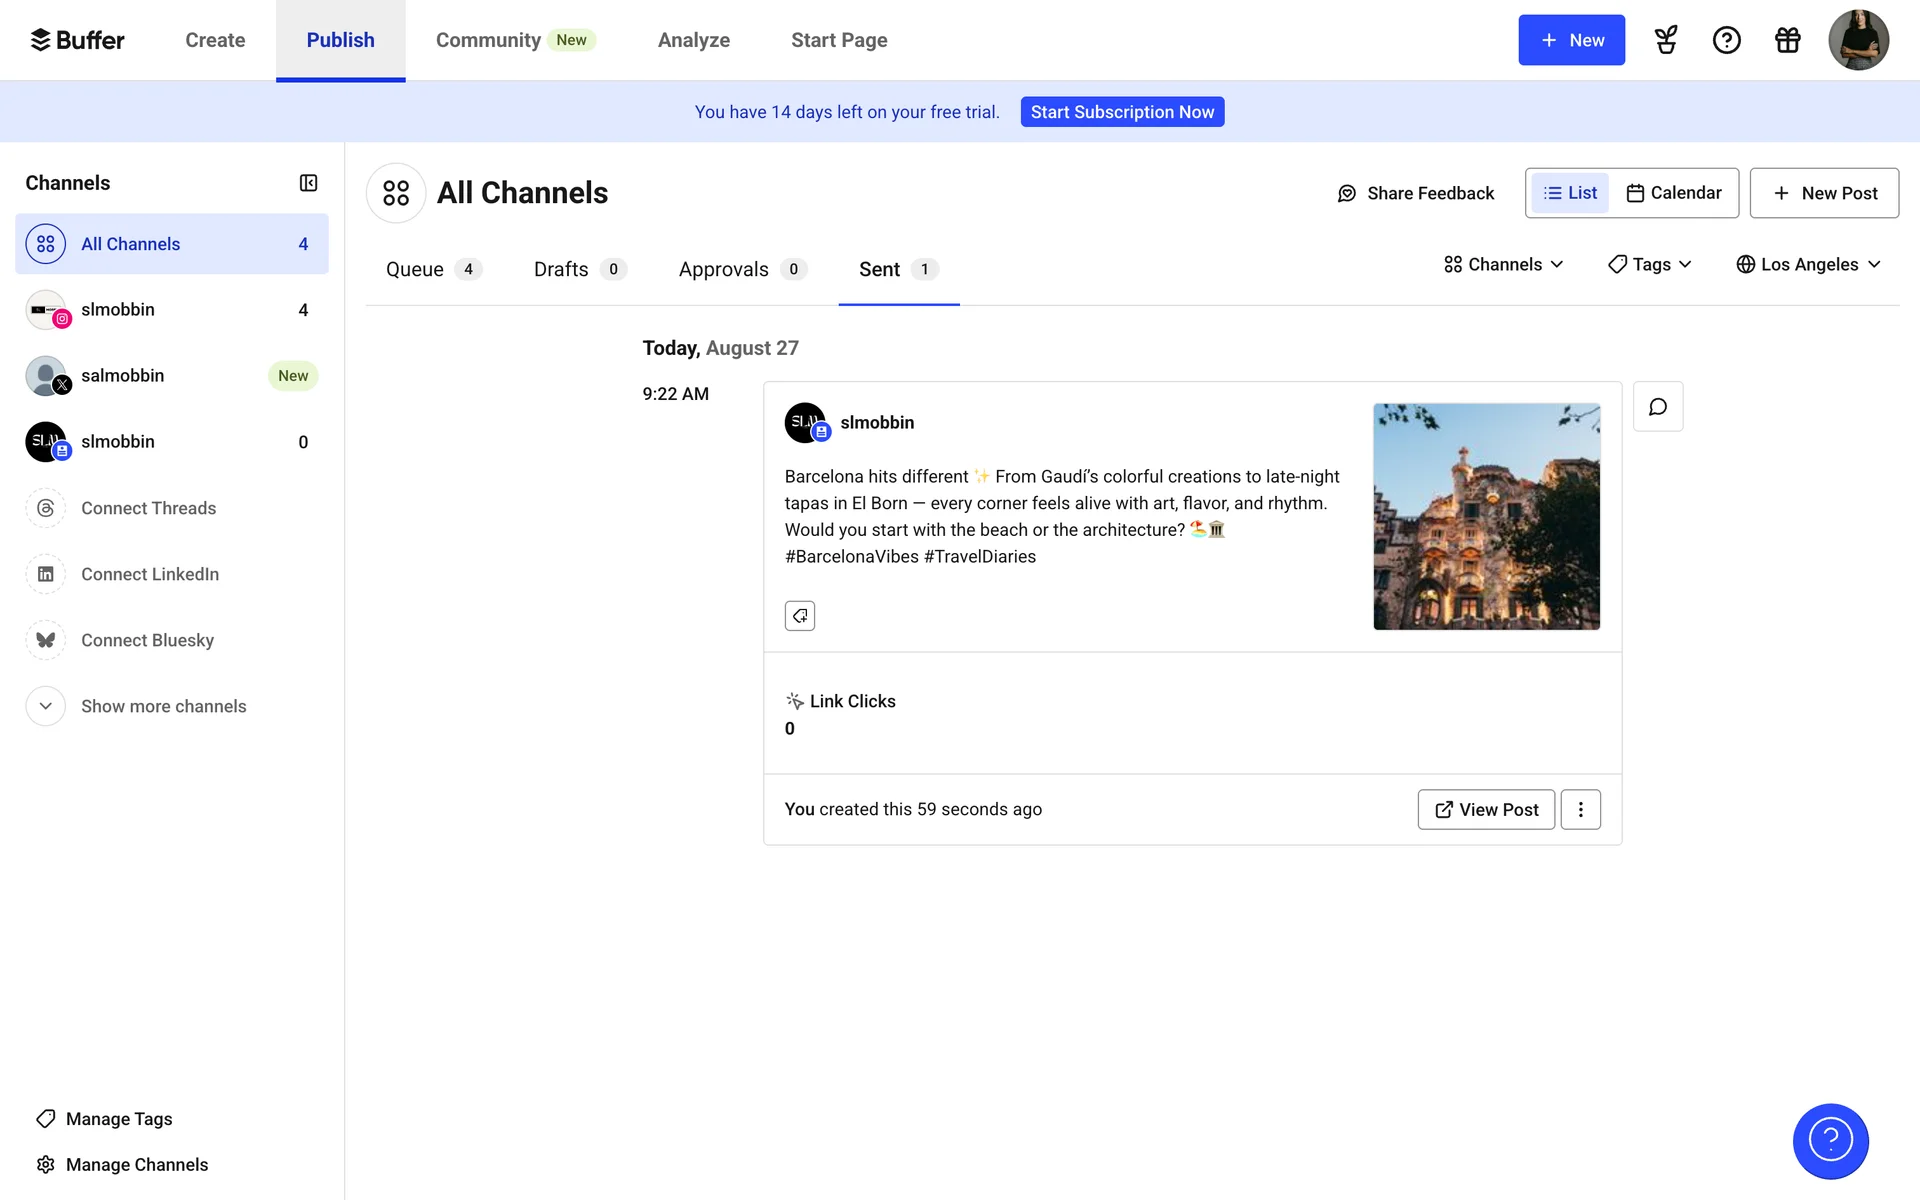Open the Tags filter dropdown
This screenshot has height=1200, width=1920.
[x=1649, y=264]
